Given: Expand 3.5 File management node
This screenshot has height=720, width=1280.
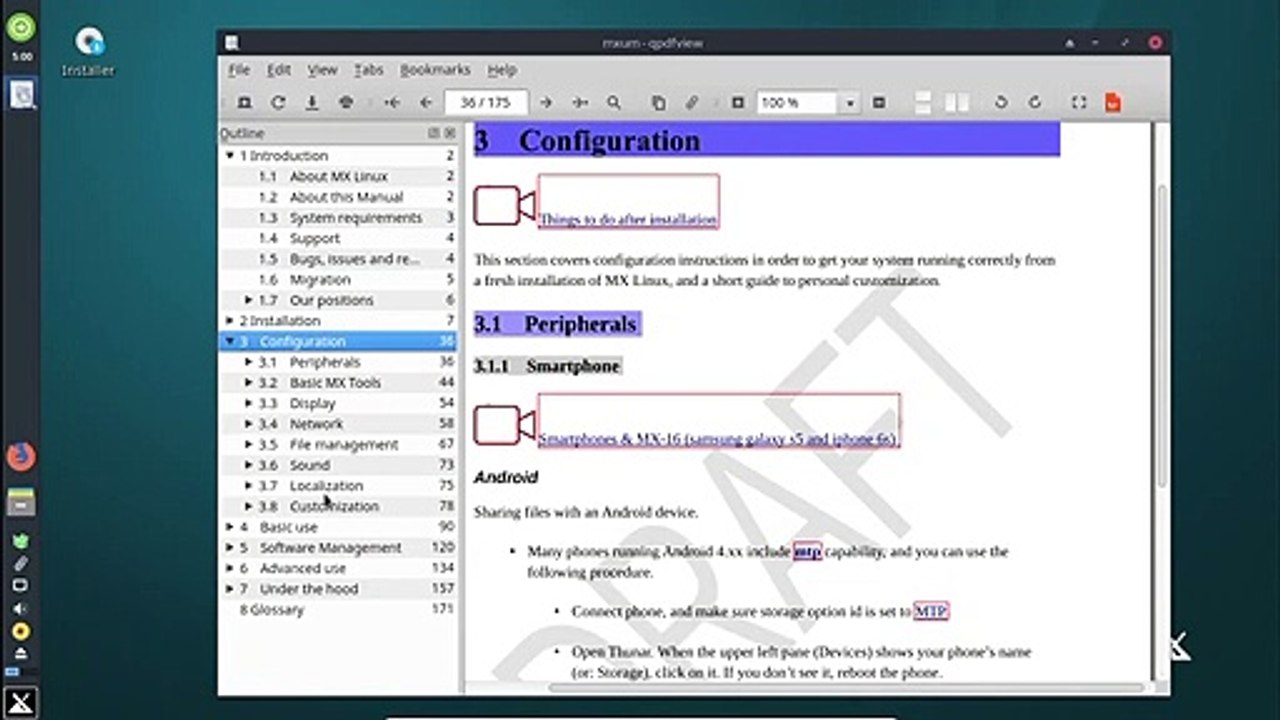Looking at the screenshot, I should tap(249, 444).
